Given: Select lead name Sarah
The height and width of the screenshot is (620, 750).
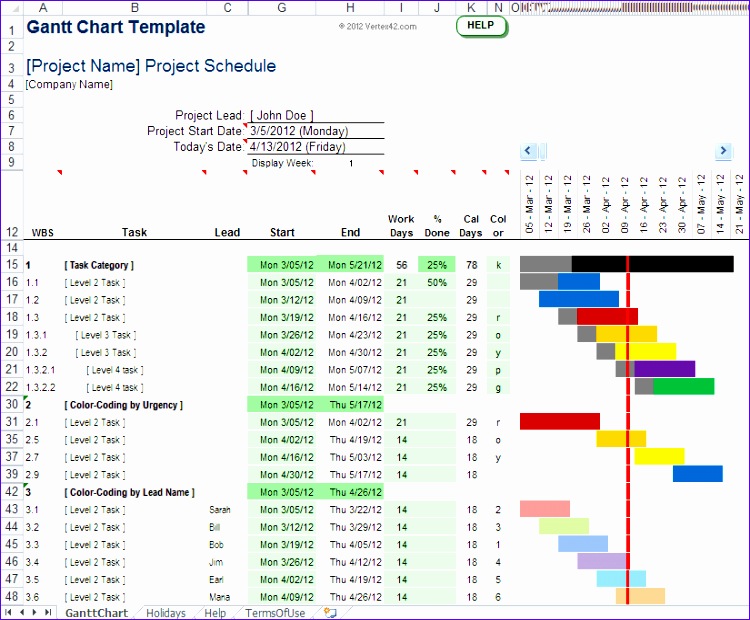Looking at the screenshot, I should (x=220, y=510).
